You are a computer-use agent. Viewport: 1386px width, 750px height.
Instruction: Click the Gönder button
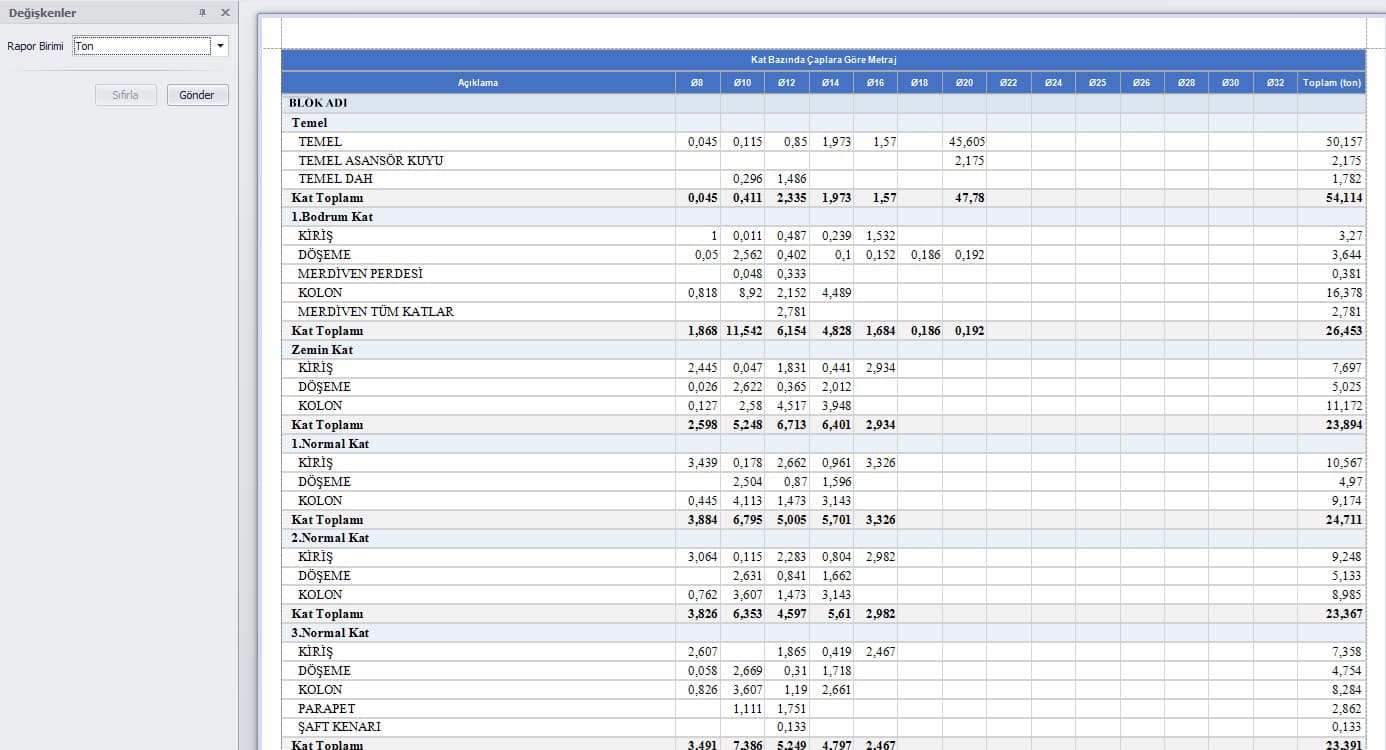(197, 95)
